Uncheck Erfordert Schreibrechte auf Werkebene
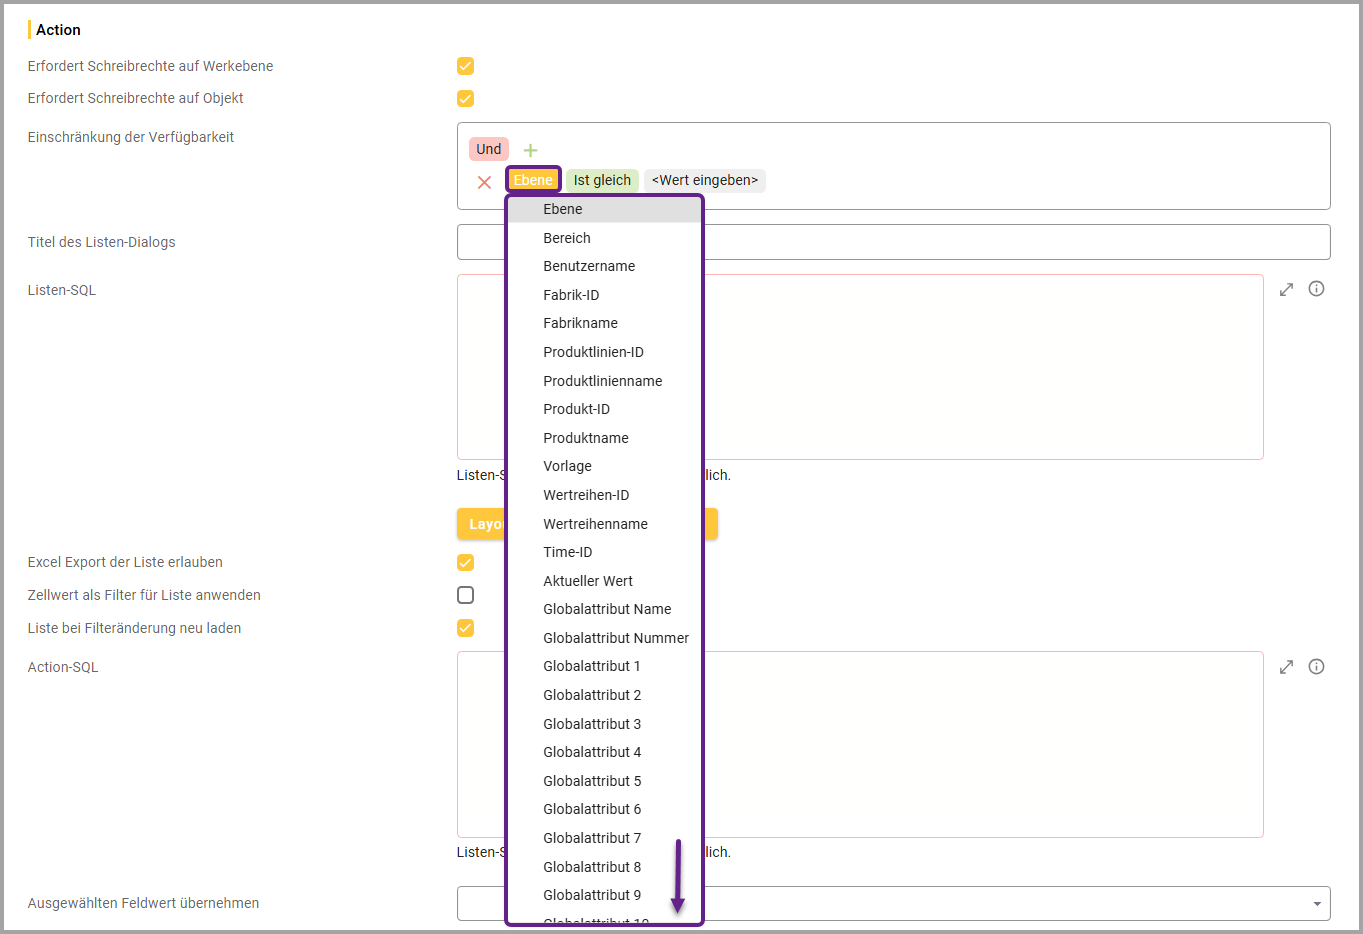The width and height of the screenshot is (1363, 934). [x=465, y=66]
